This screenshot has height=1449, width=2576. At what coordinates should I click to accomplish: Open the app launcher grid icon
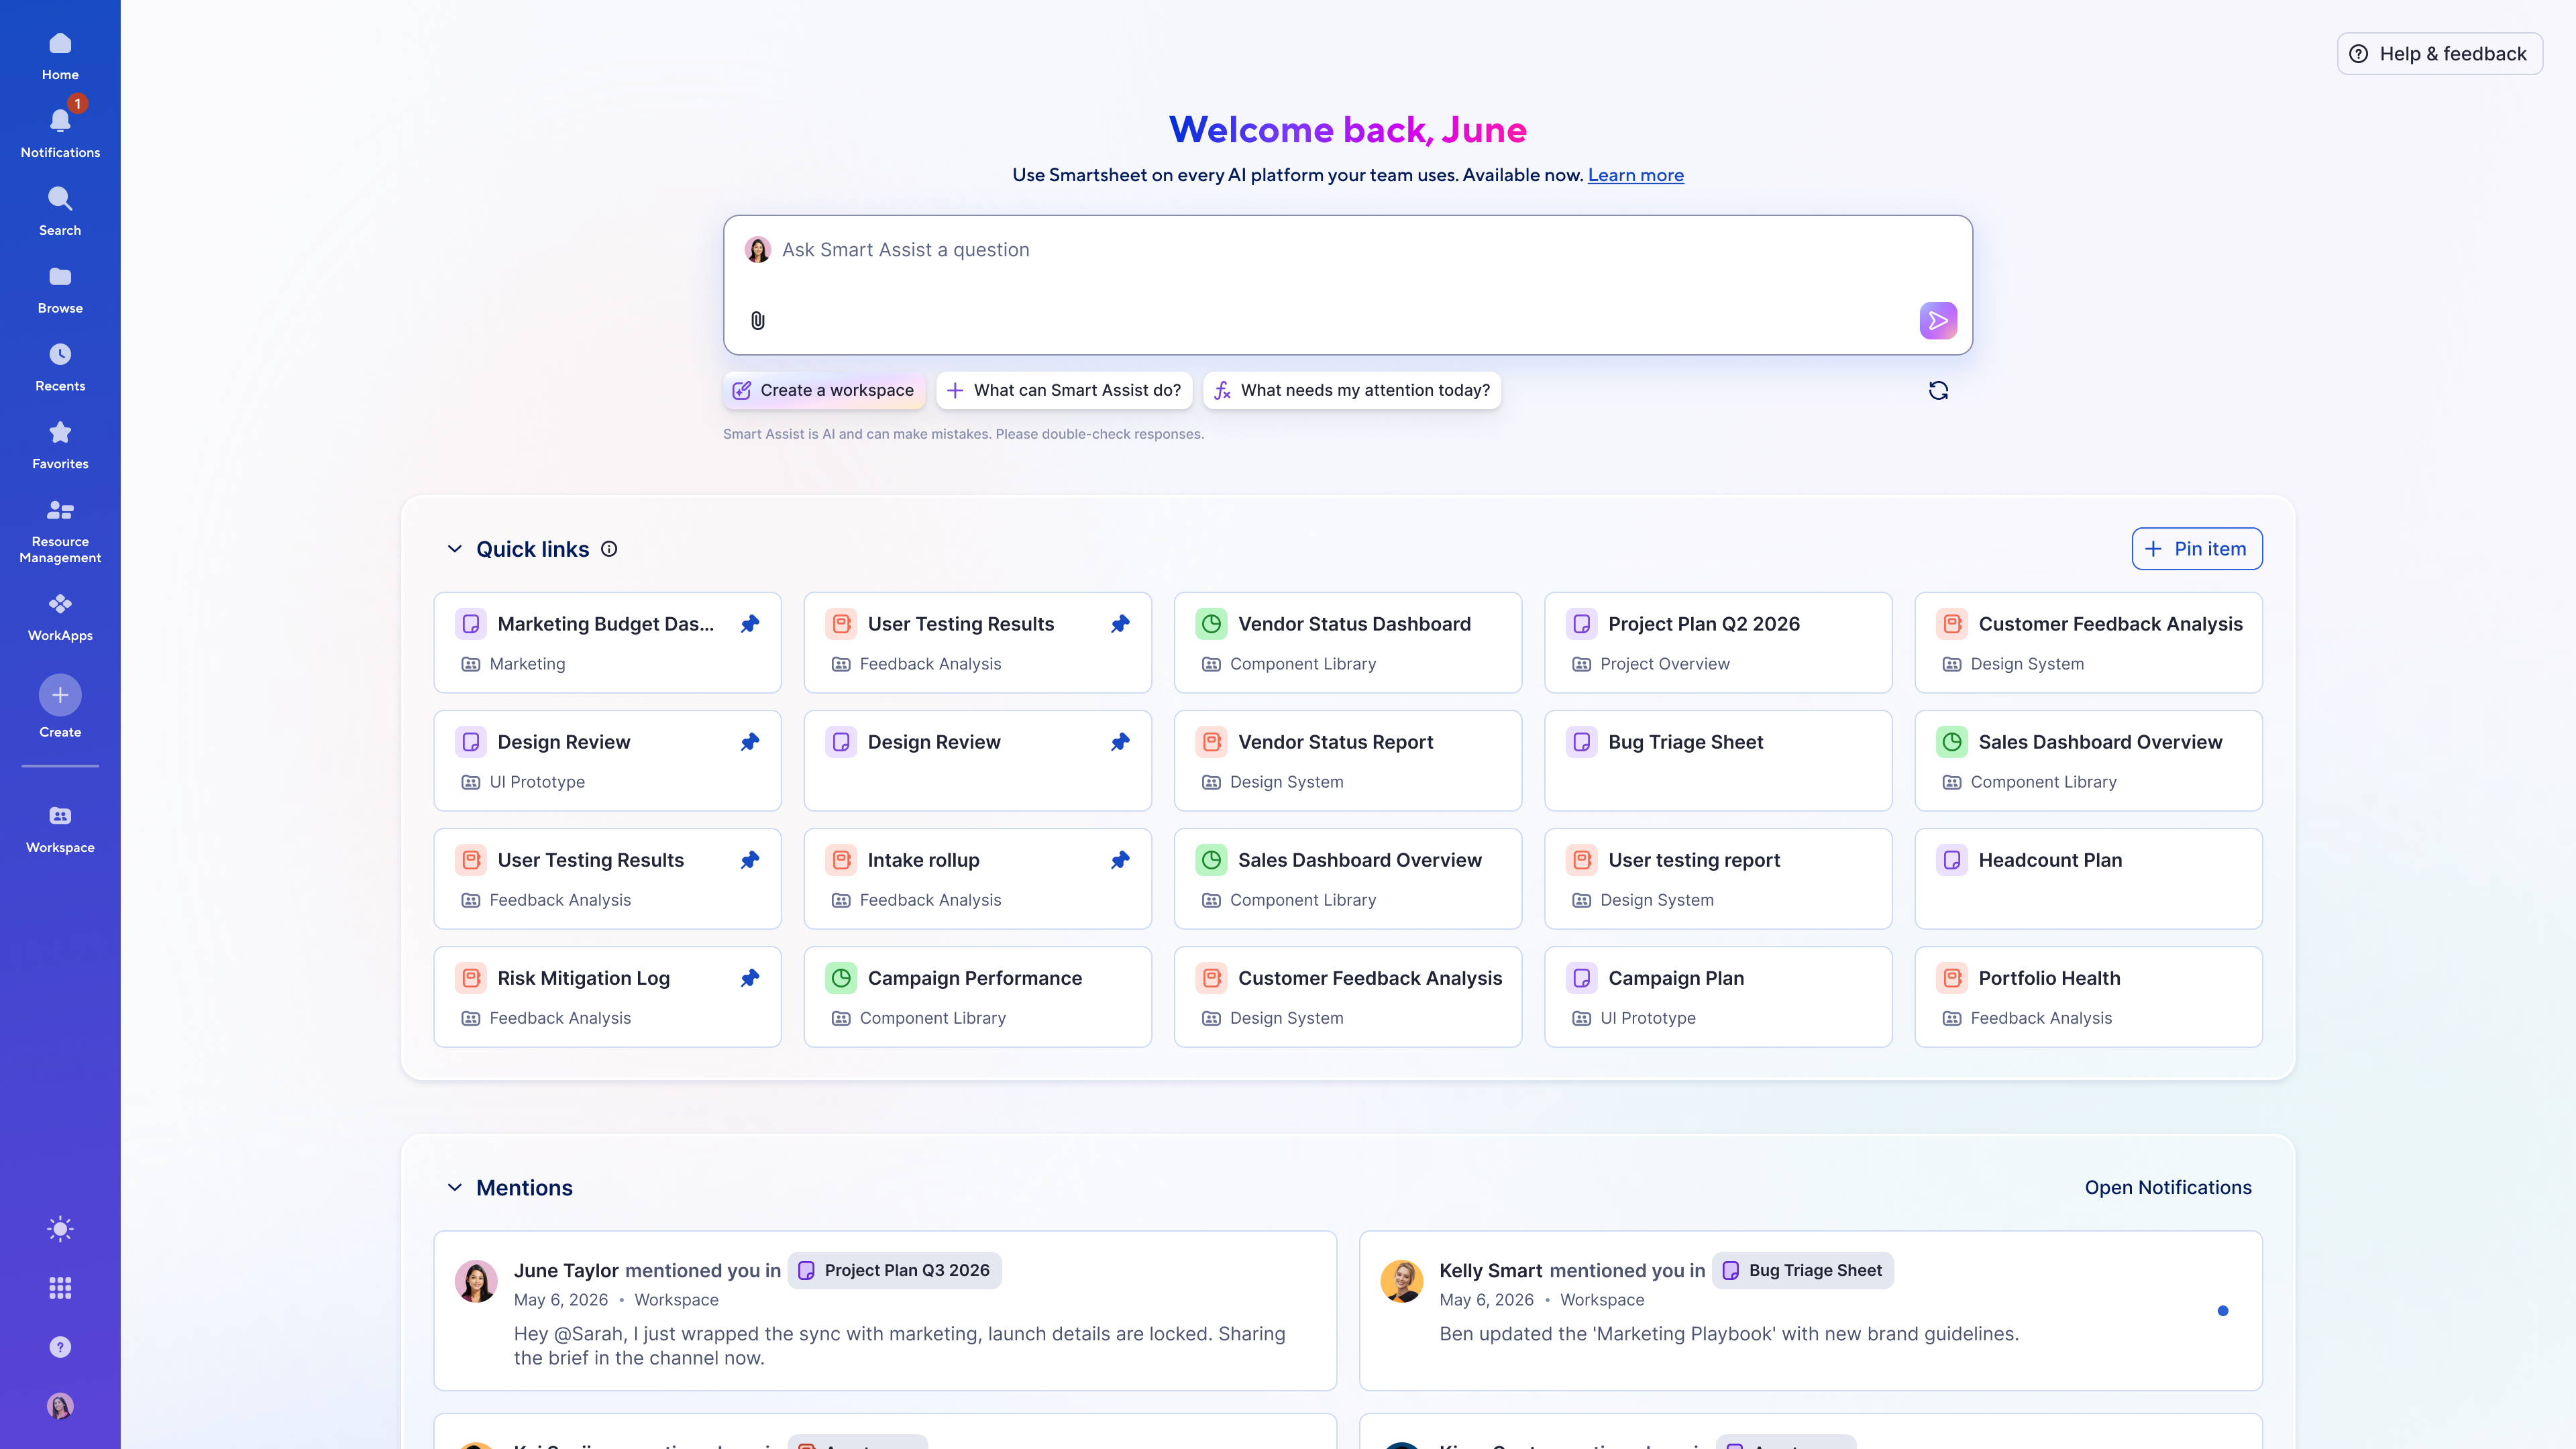coord(60,1288)
